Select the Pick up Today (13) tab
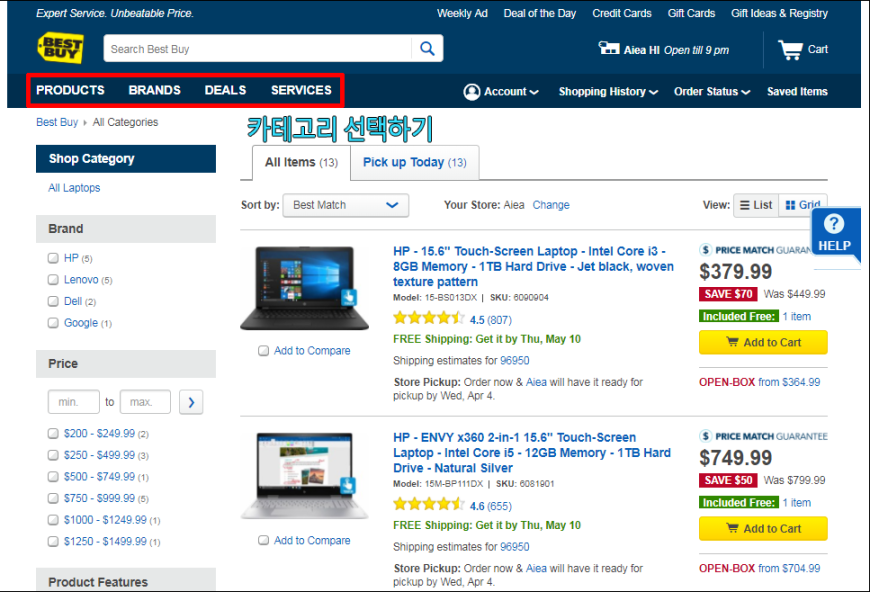Screen dimensions: 870x592 (x=414, y=163)
